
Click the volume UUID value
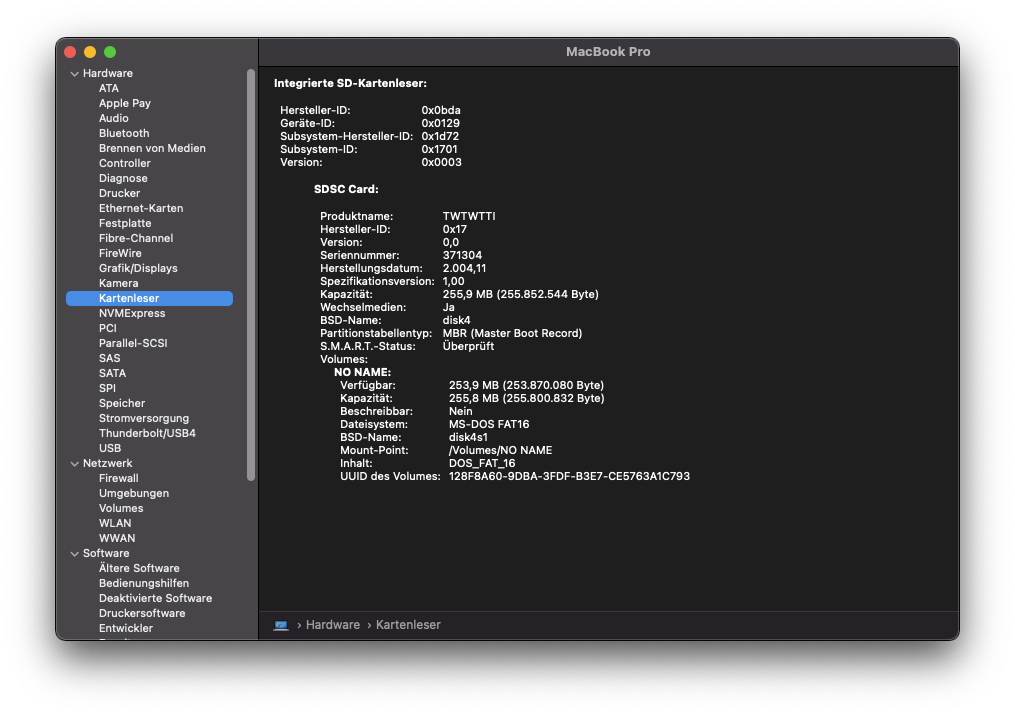(569, 476)
